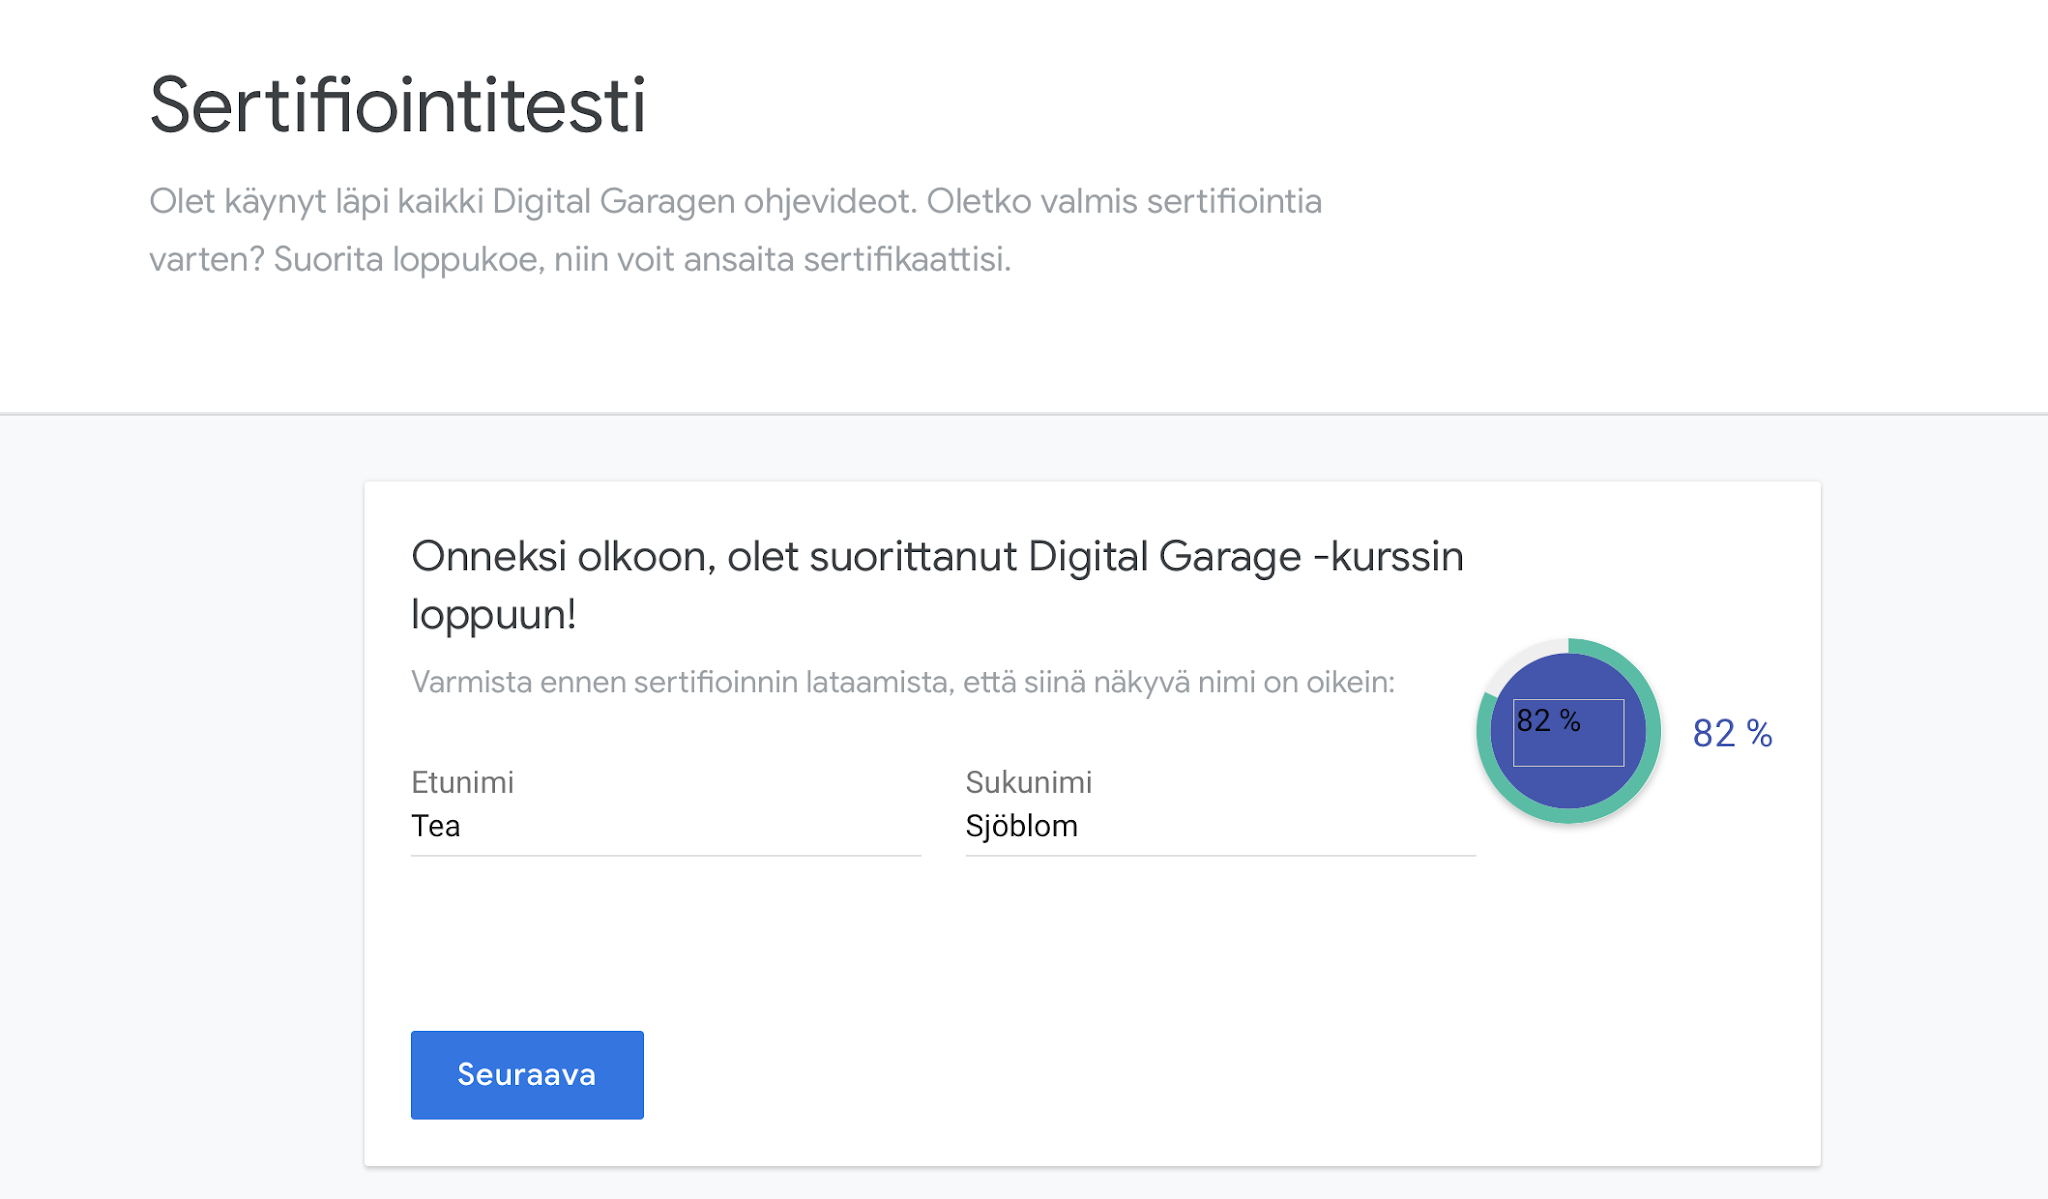Click the word 'sertifikaattisi' in the intro text
This screenshot has width=2048, height=1199.
click(x=906, y=259)
